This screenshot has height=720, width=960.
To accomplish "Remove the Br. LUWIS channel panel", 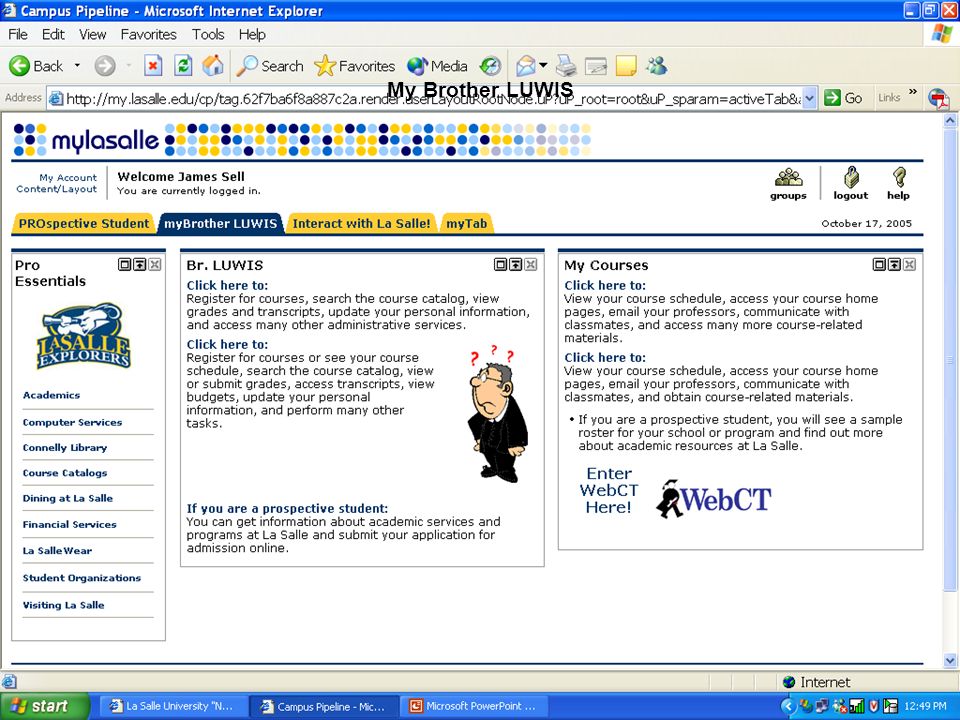I will click(531, 264).
